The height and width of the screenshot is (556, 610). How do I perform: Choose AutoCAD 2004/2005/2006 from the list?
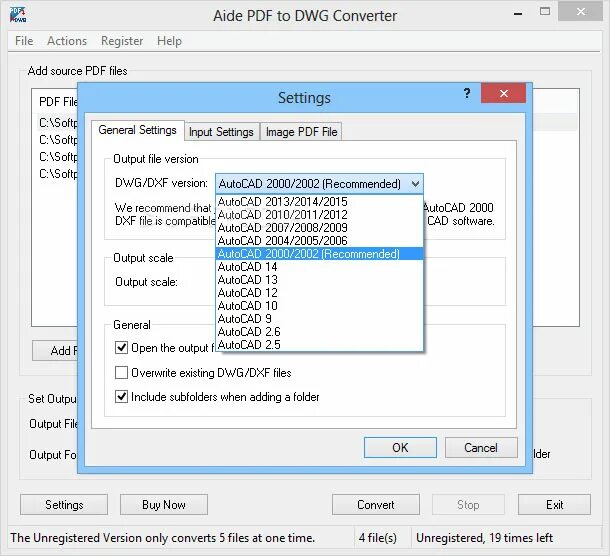(319, 240)
